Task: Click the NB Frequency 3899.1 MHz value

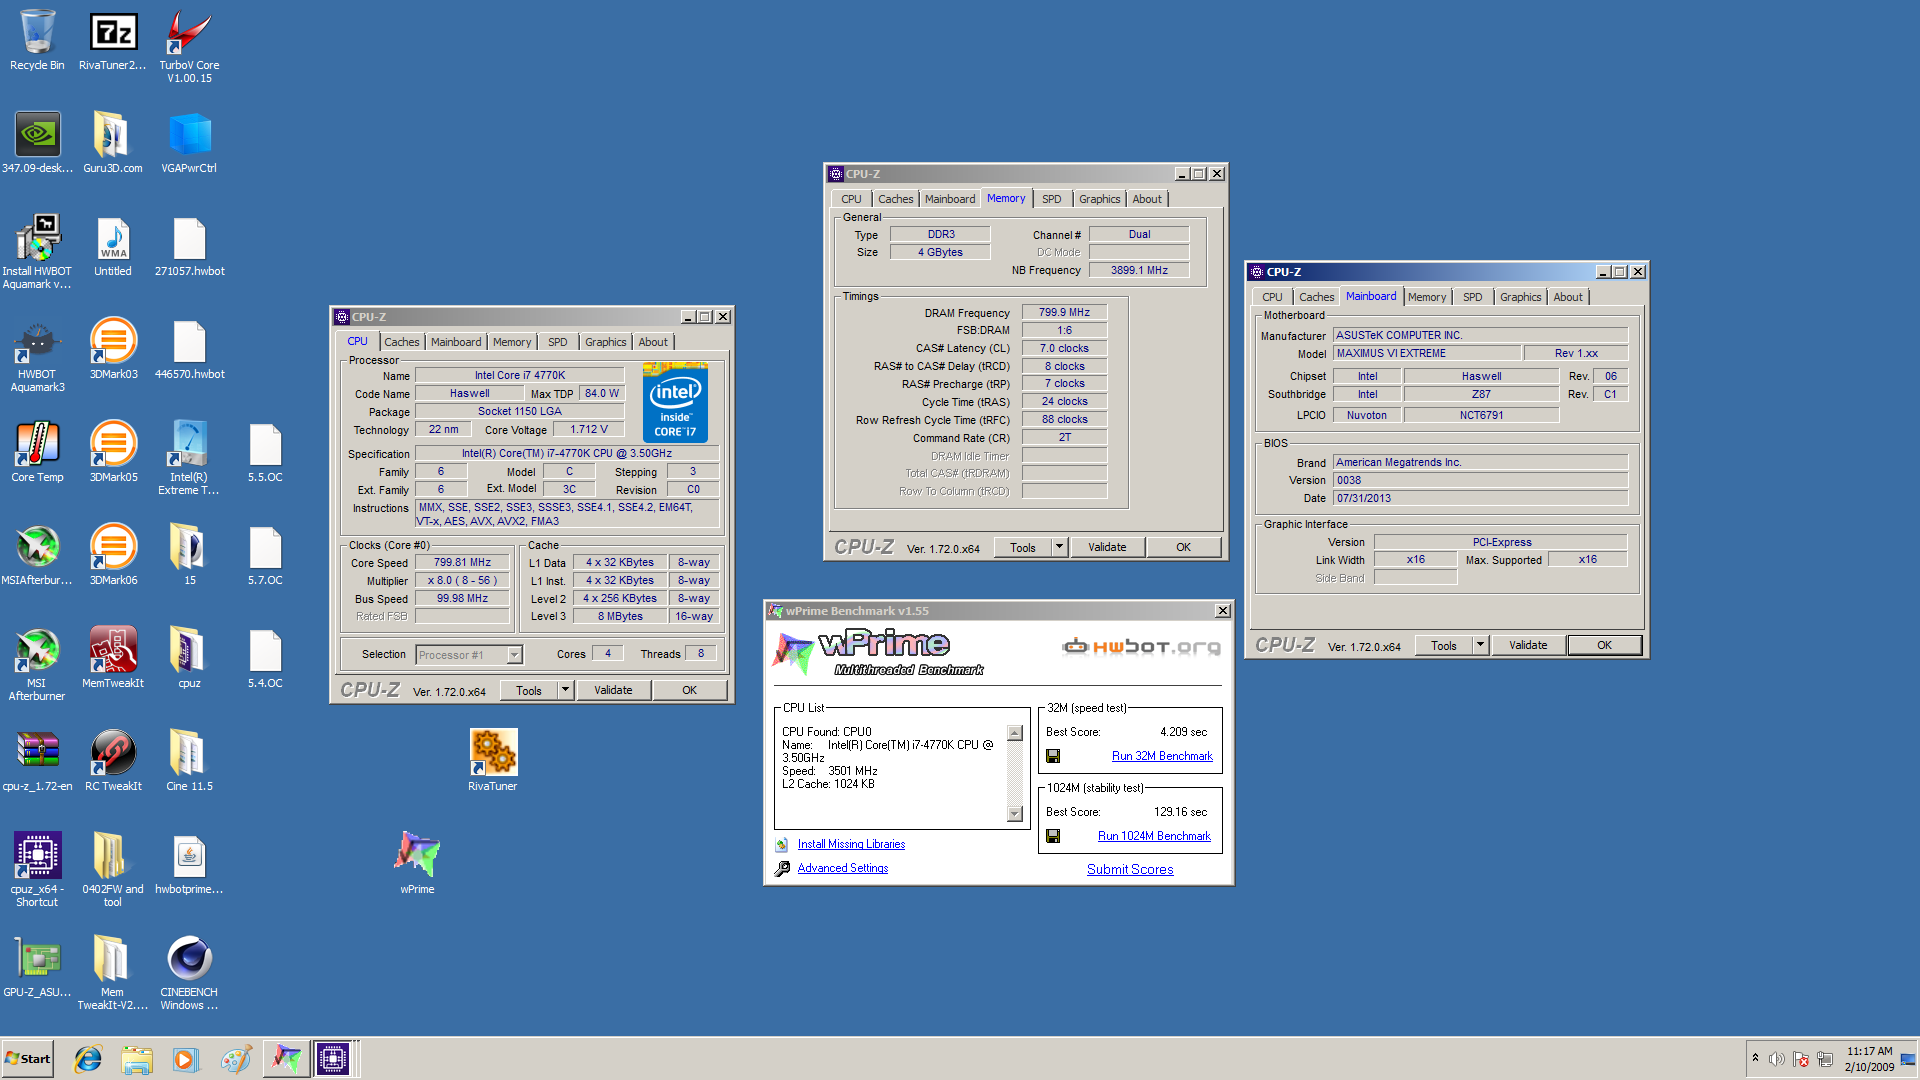Action: pyautogui.click(x=1139, y=270)
